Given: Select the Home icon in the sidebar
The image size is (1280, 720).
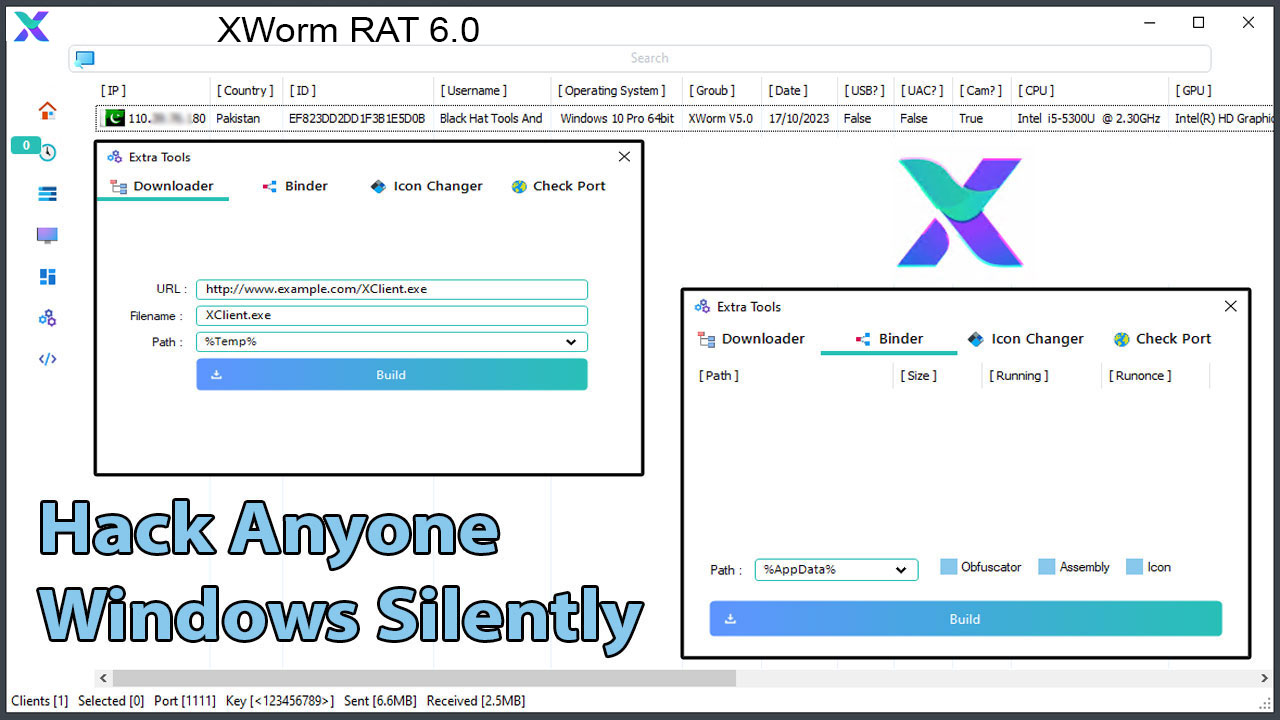Looking at the screenshot, I should pyautogui.click(x=46, y=110).
